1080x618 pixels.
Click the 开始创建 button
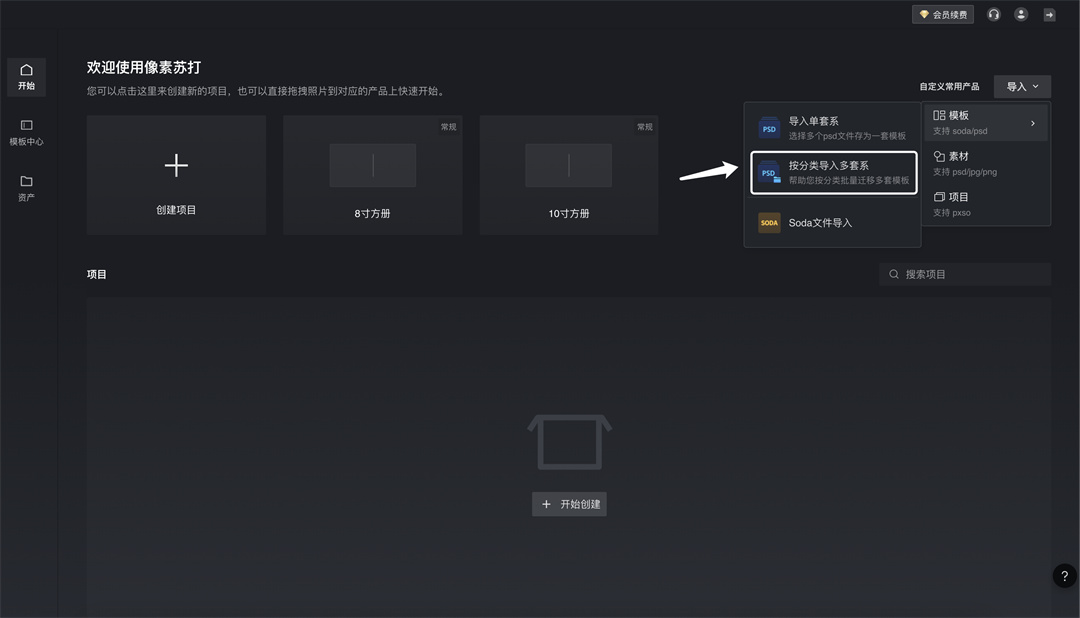[x=569, y=504]
